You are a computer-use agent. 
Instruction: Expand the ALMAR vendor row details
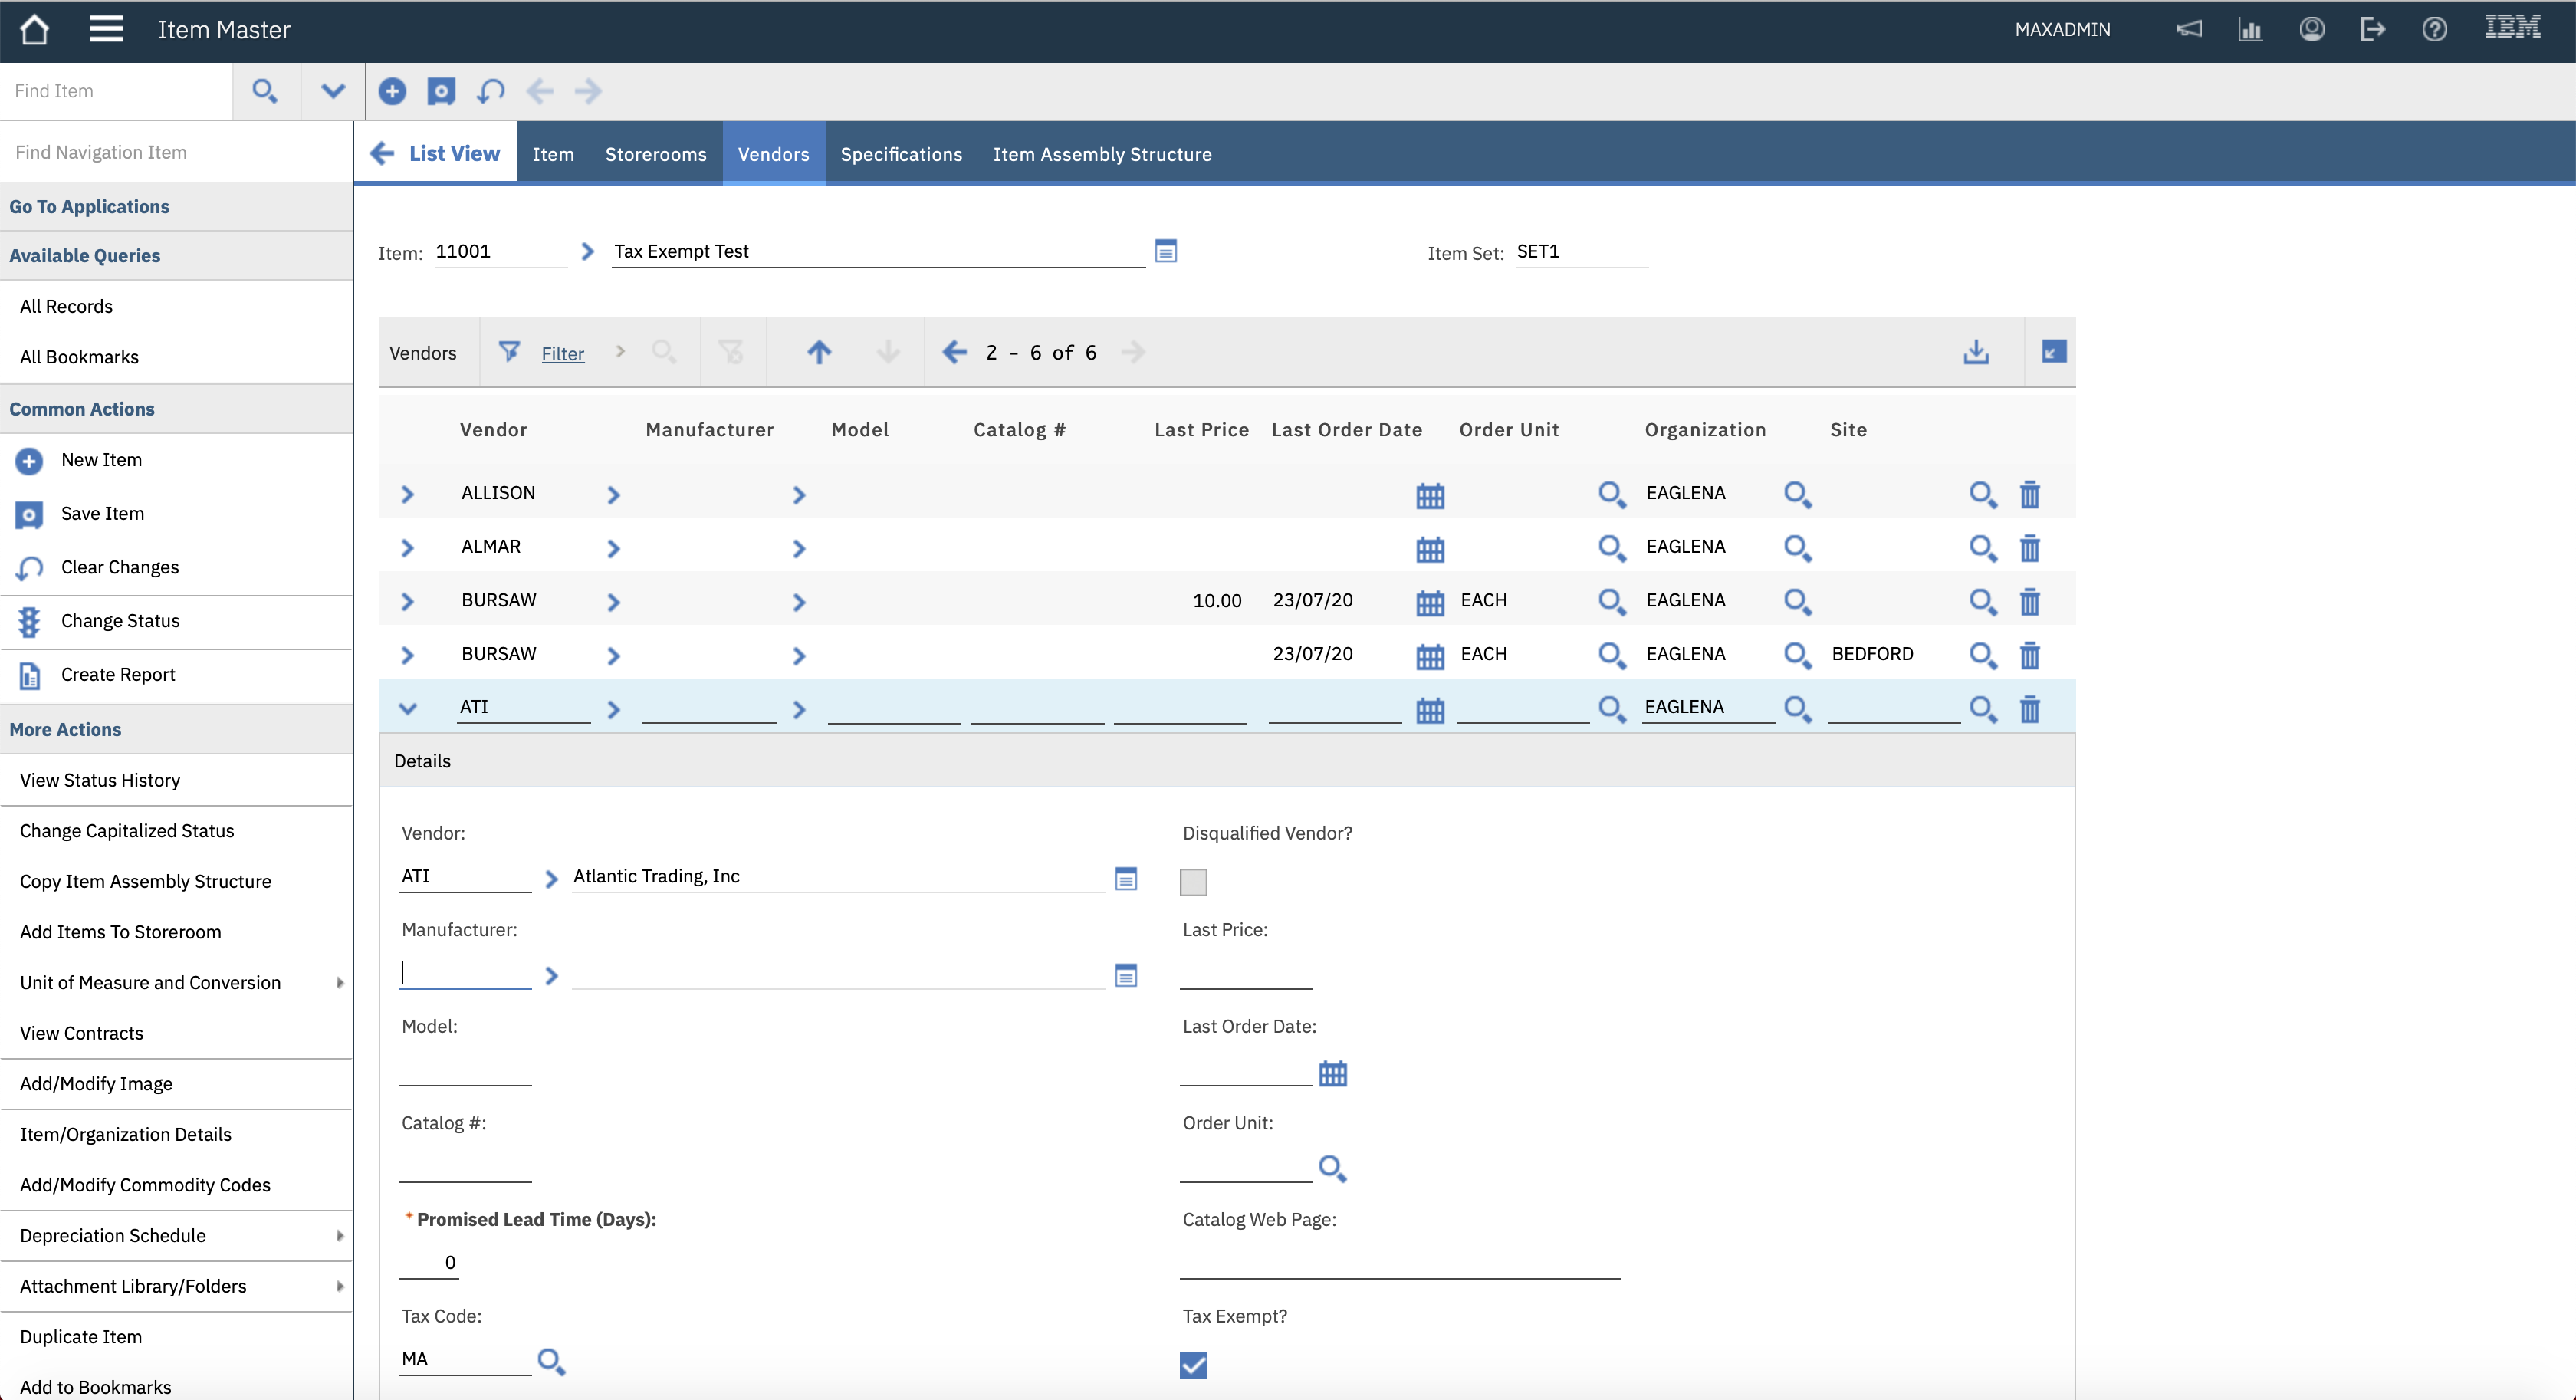407,548
